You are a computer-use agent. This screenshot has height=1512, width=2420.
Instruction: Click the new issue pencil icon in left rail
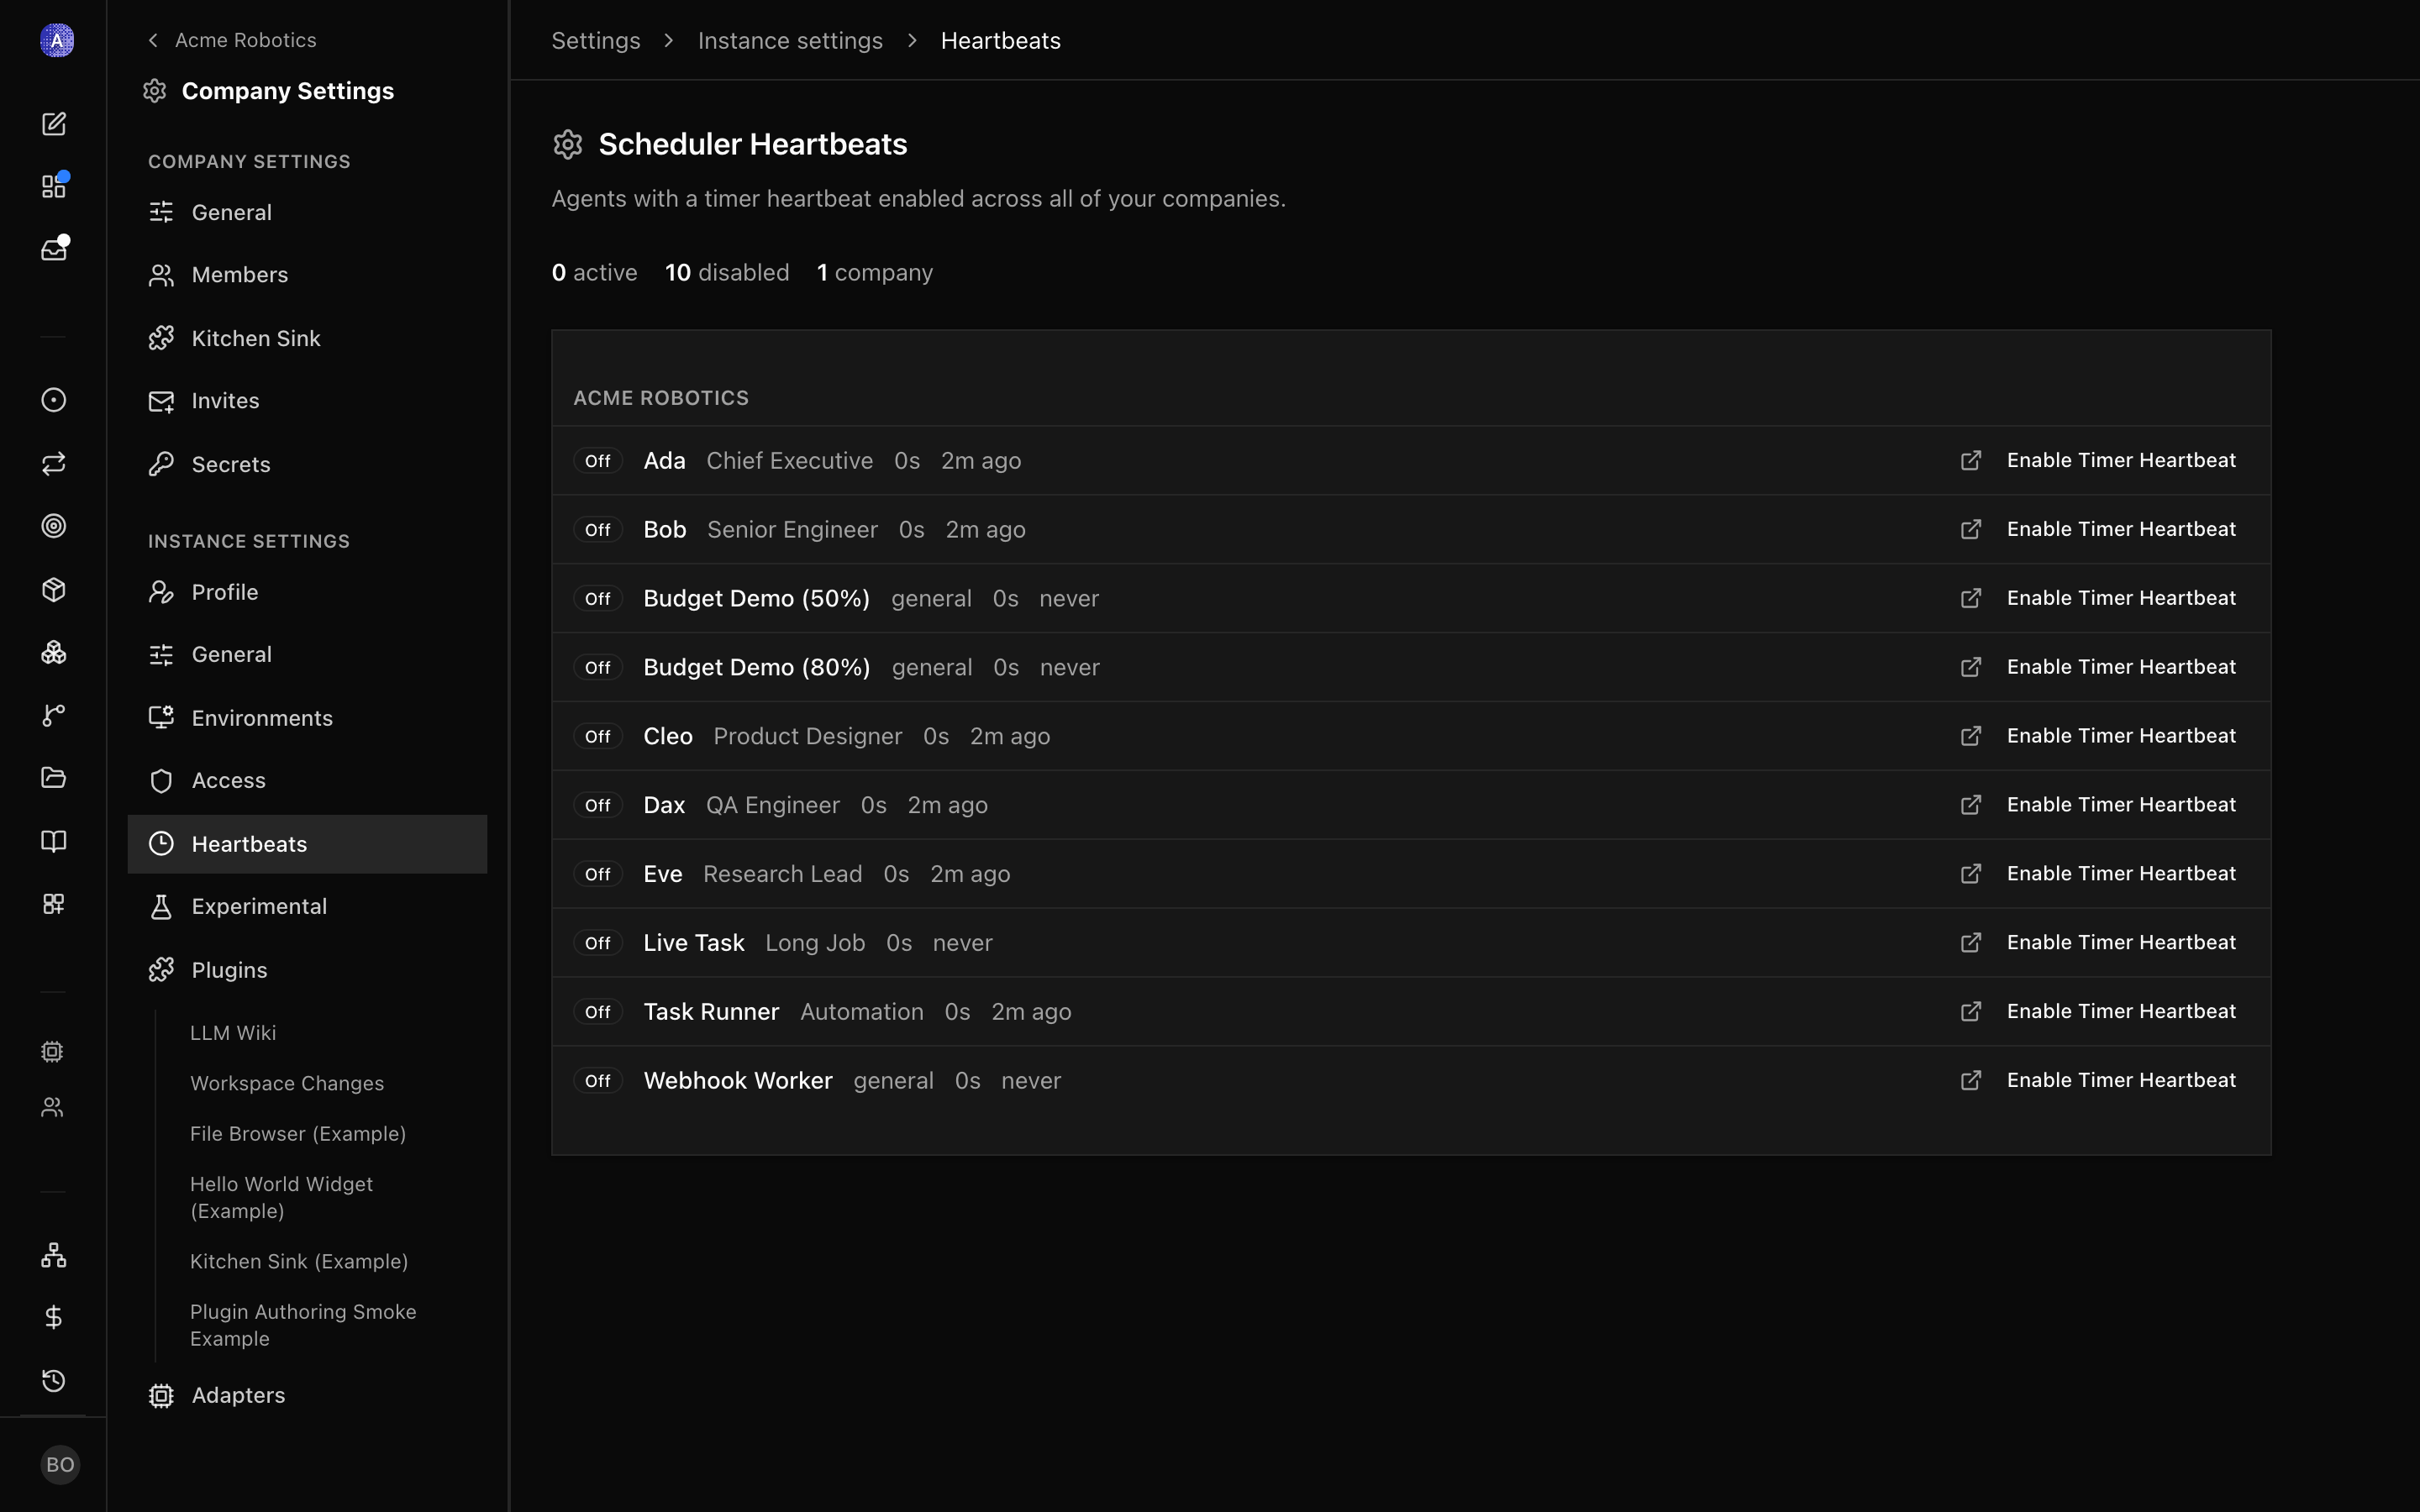pyautogui.click(x=54, y=124)
